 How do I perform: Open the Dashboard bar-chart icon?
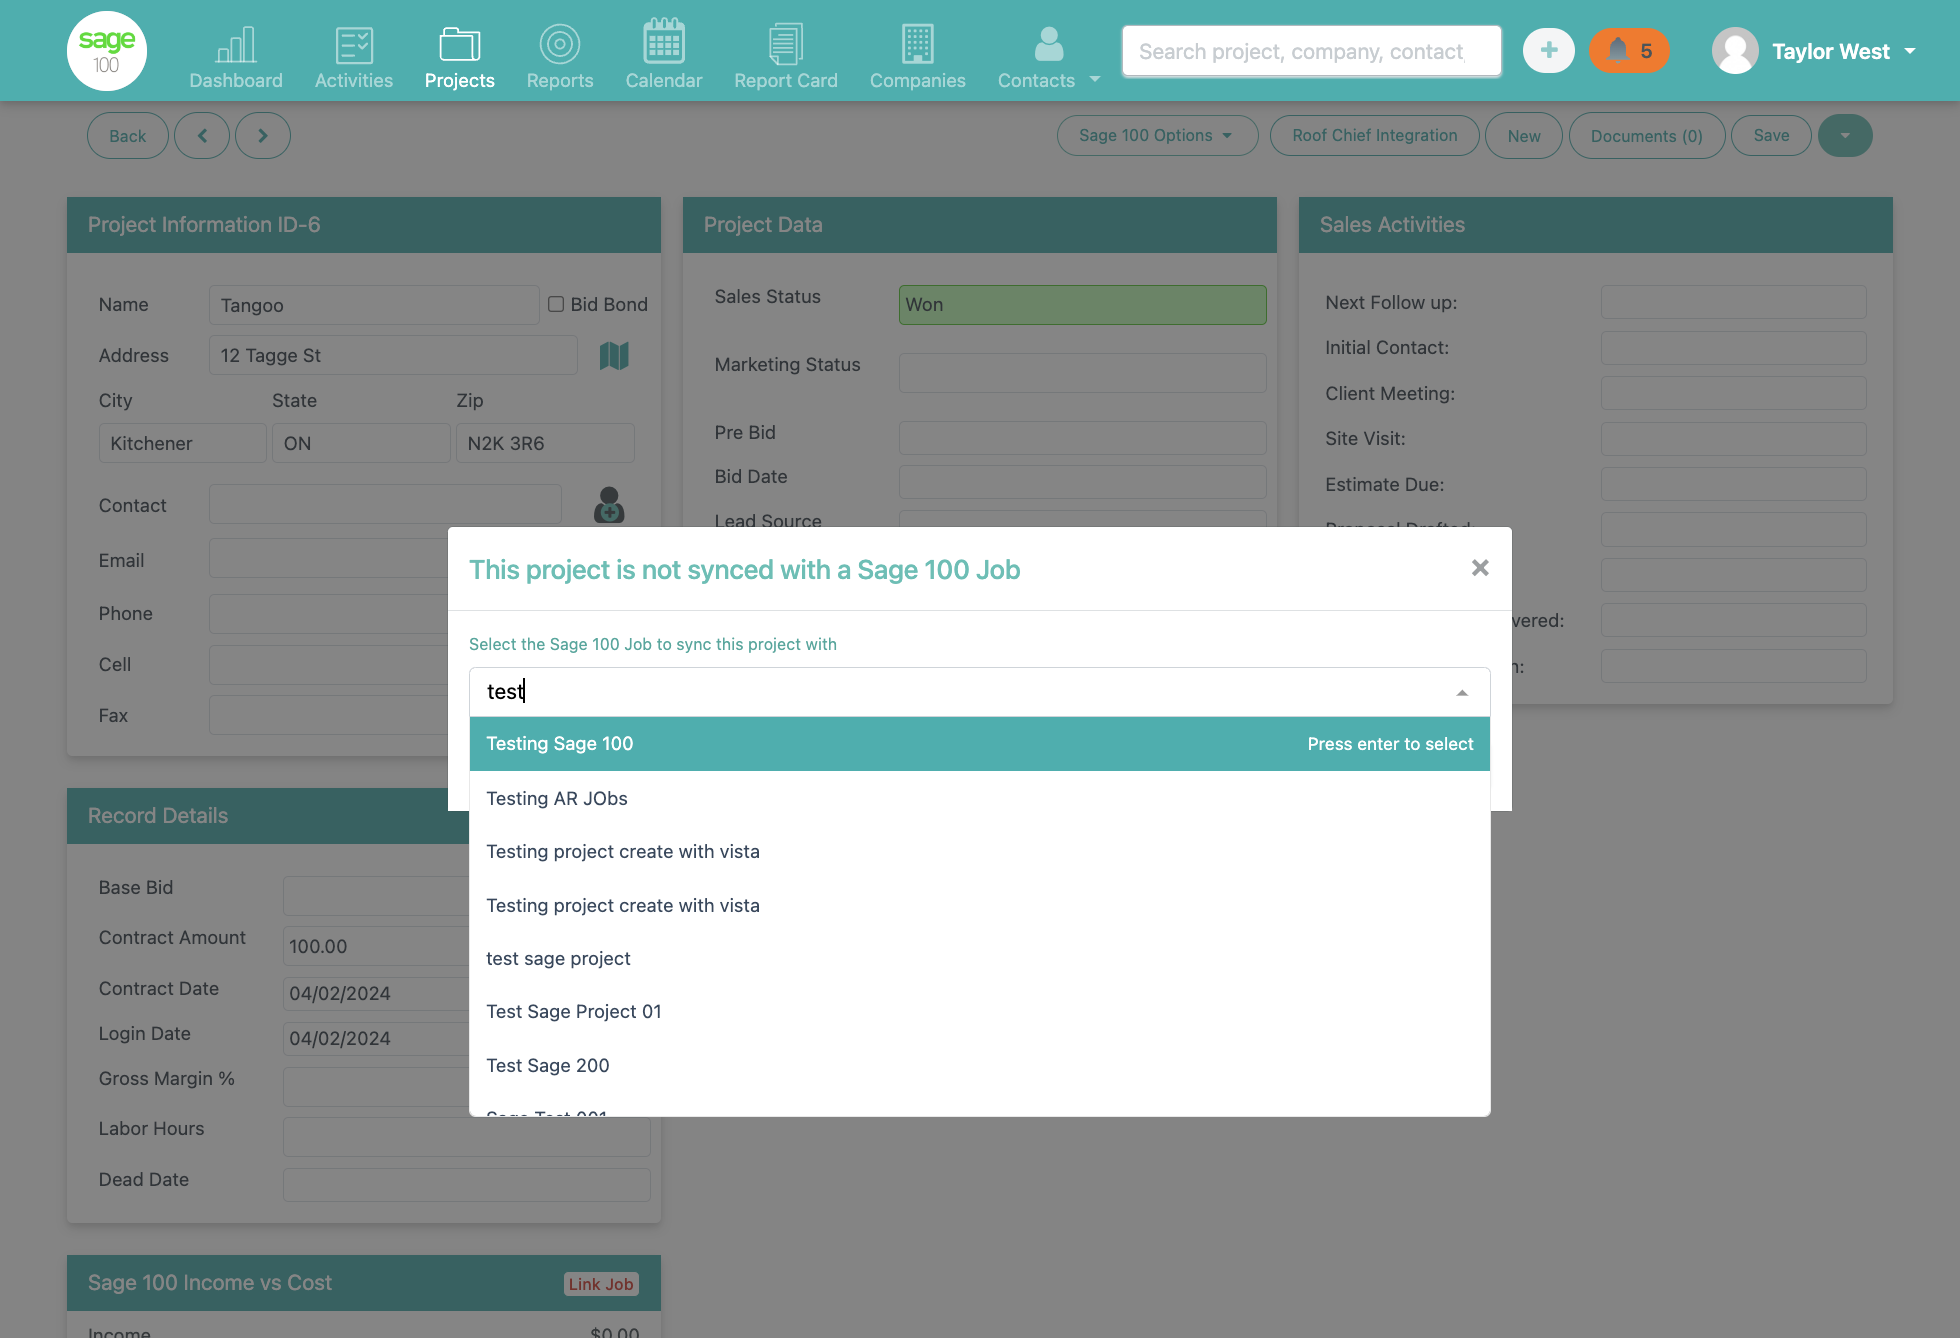[x=236, y=45]
